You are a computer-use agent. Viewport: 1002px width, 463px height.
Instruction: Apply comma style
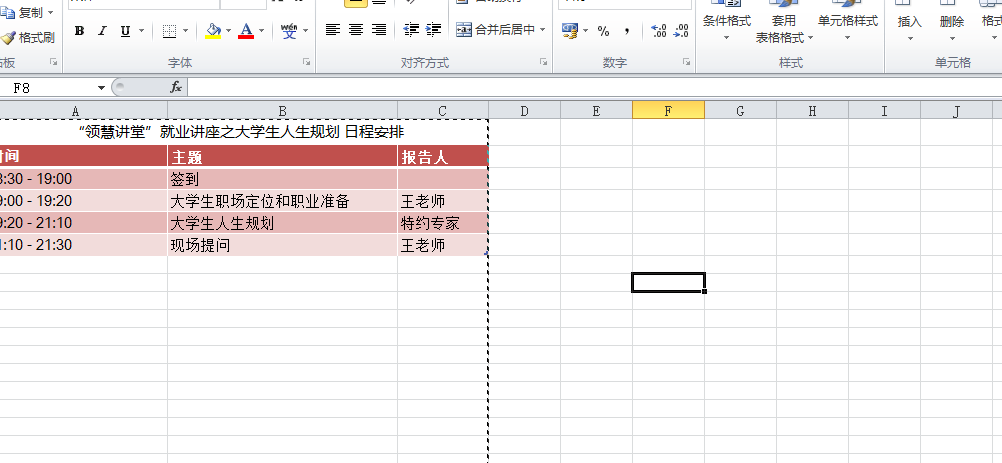pyautogui.click(x=627, y=30)
